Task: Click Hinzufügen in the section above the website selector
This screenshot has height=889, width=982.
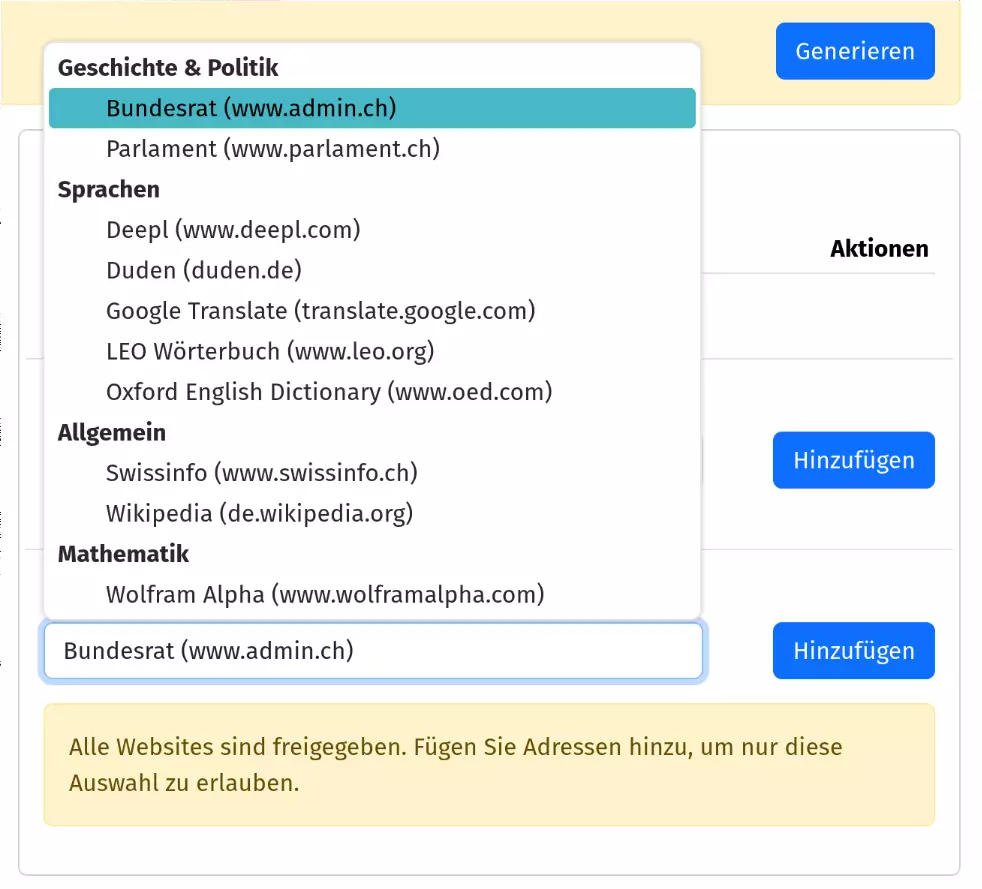Action: tap(853, 460)
